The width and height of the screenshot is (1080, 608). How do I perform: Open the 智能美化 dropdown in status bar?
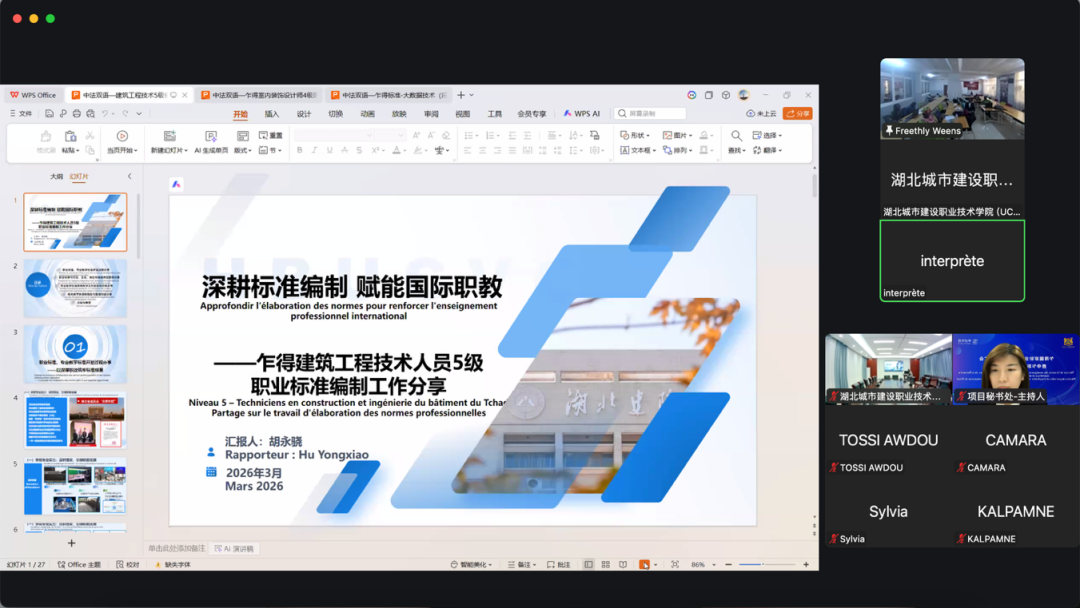tap(470, 565)
